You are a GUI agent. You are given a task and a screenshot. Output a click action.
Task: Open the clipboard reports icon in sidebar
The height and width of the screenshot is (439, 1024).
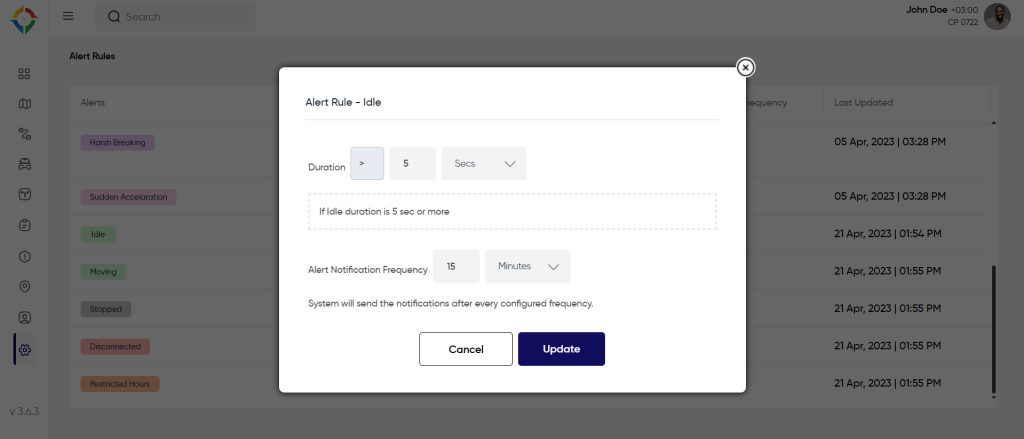pos(25,225)
